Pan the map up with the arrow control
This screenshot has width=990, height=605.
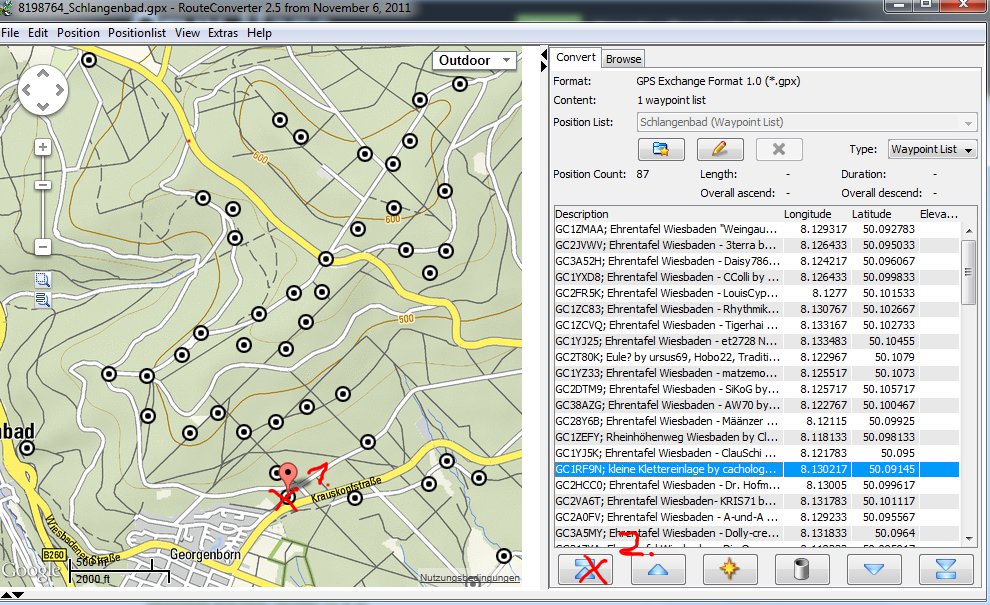click(x=42, y=74)
